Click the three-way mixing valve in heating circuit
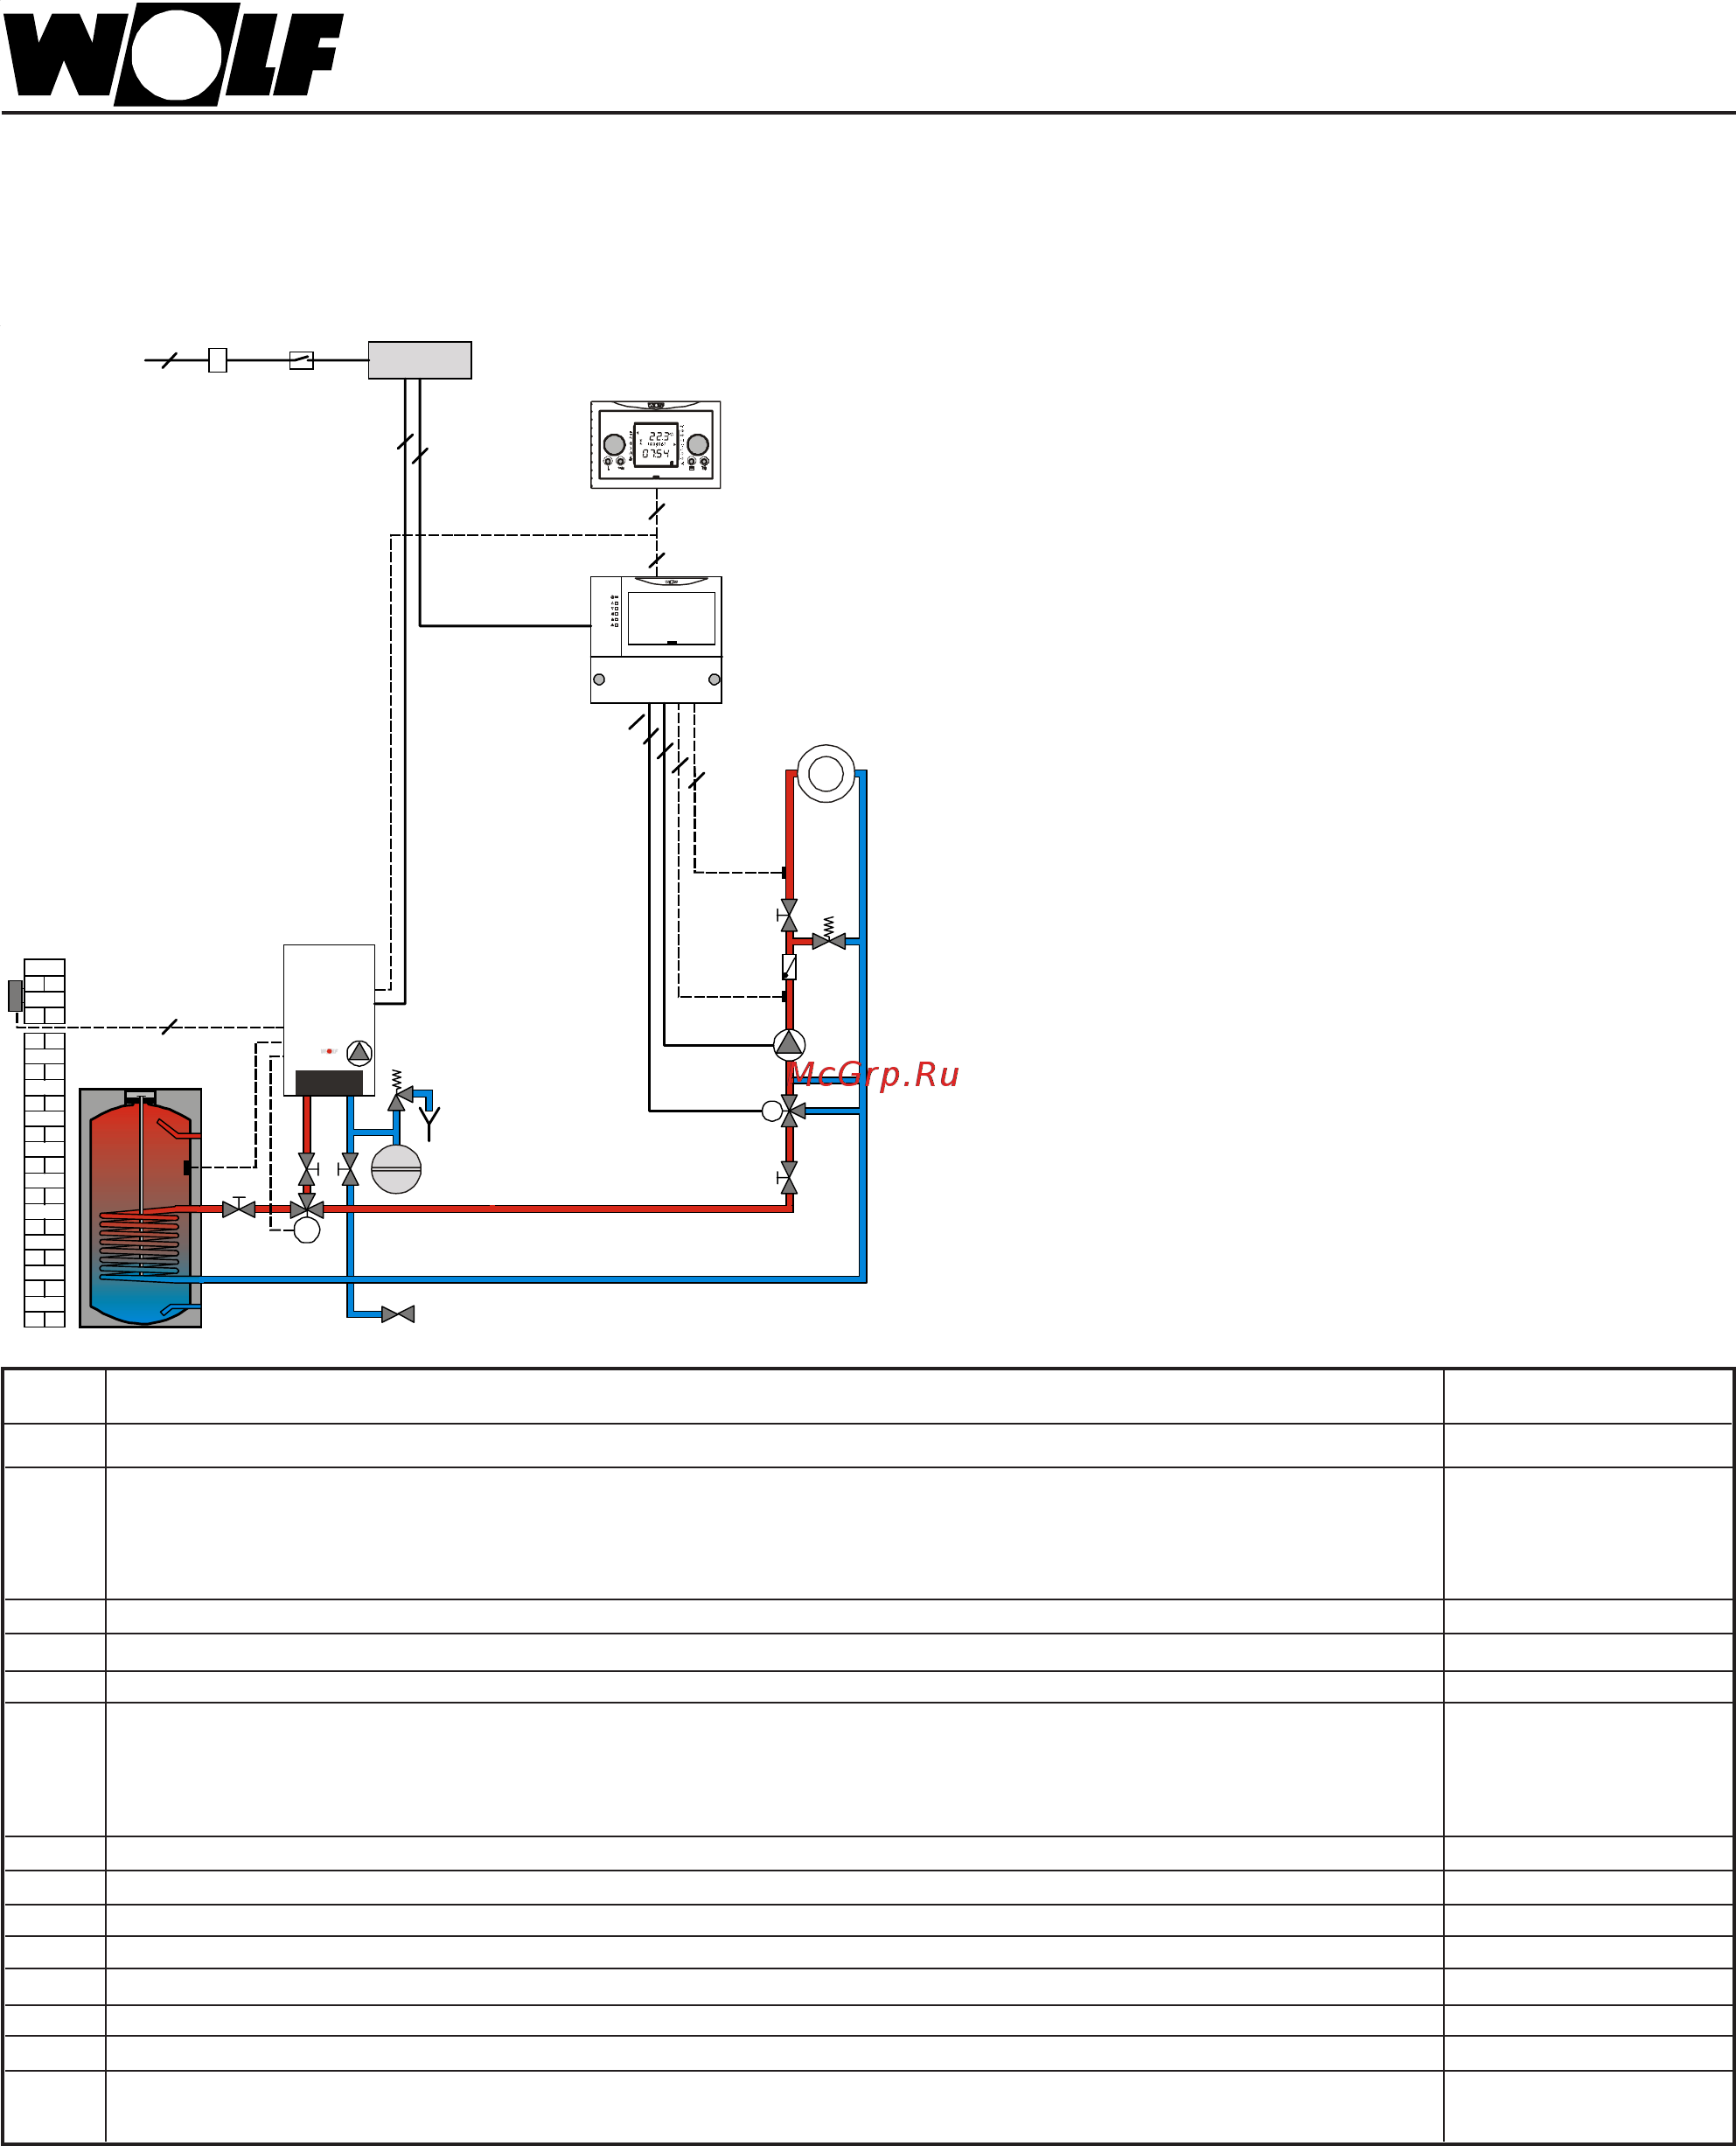 pyautogui.click(x=790, y=1111)
